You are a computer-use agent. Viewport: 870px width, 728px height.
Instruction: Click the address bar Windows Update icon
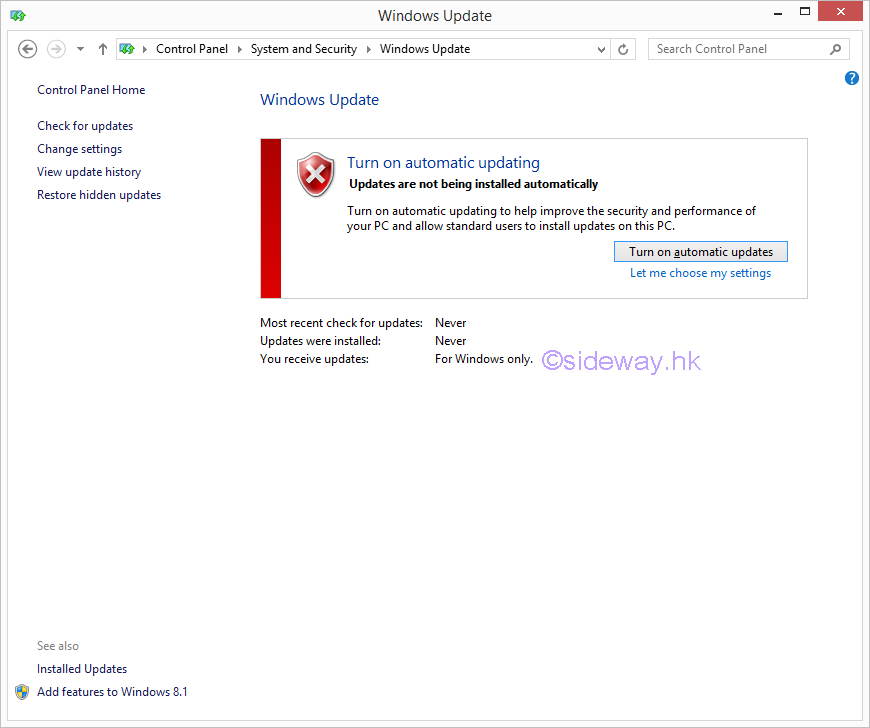(127, 49)
